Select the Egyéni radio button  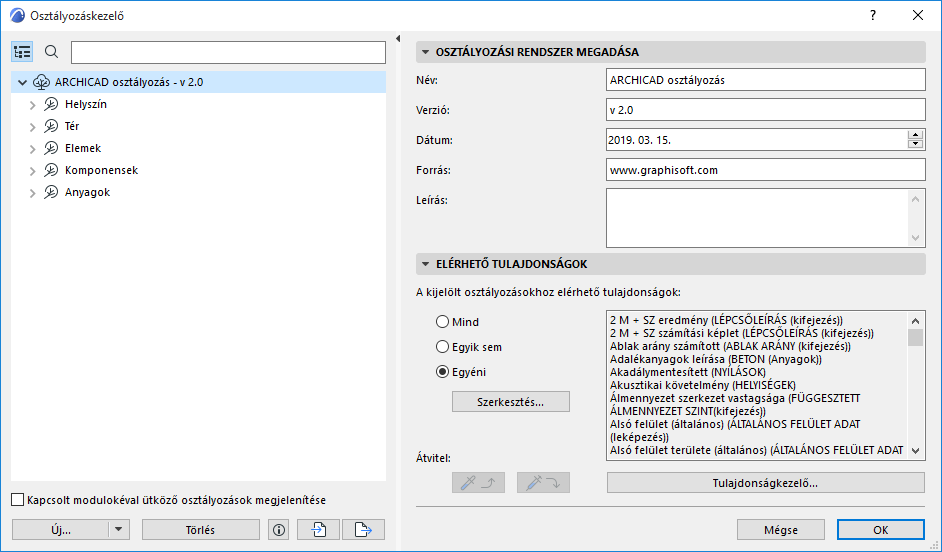pos(443,372)
